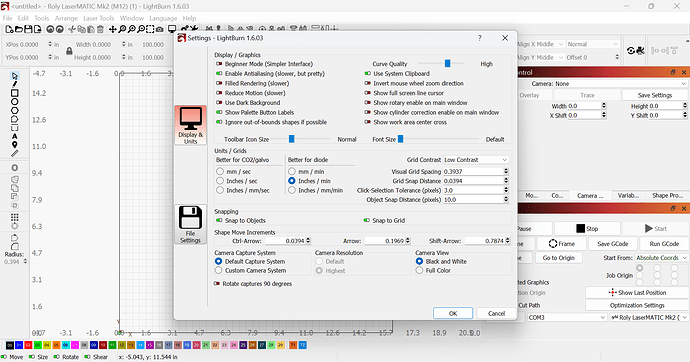Expand the Start From Absolute Coords dropdown
The image size is (690, 362).
[x=661, y=258]
